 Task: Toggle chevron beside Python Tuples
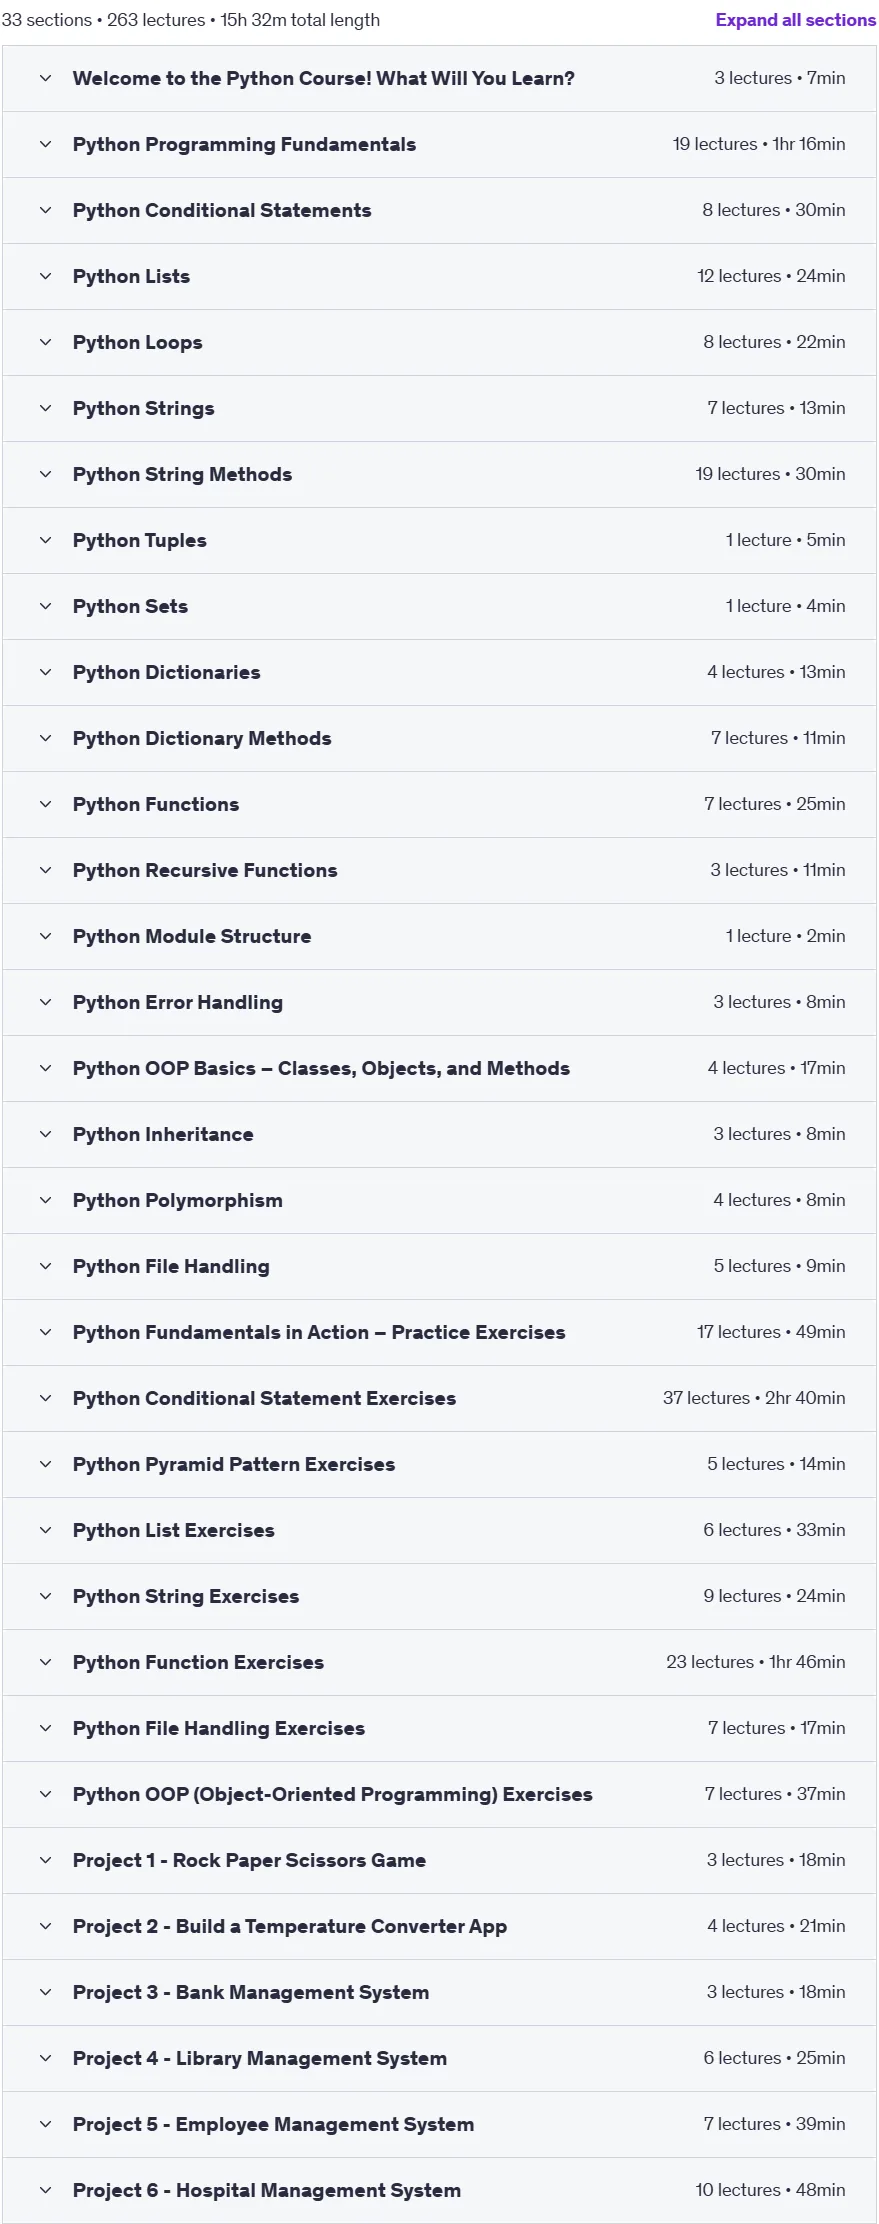[x=45, y=540]
